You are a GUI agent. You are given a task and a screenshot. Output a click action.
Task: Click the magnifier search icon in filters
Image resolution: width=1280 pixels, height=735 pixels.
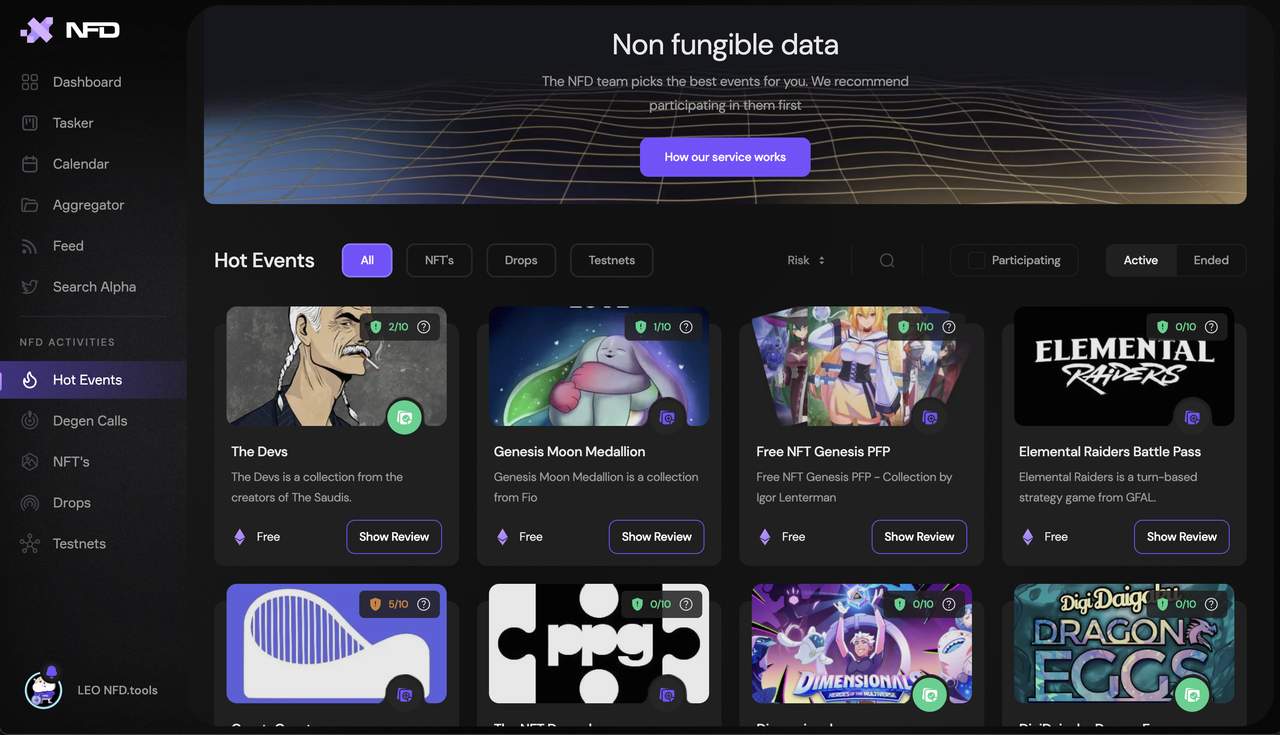(x=887, y=260)
